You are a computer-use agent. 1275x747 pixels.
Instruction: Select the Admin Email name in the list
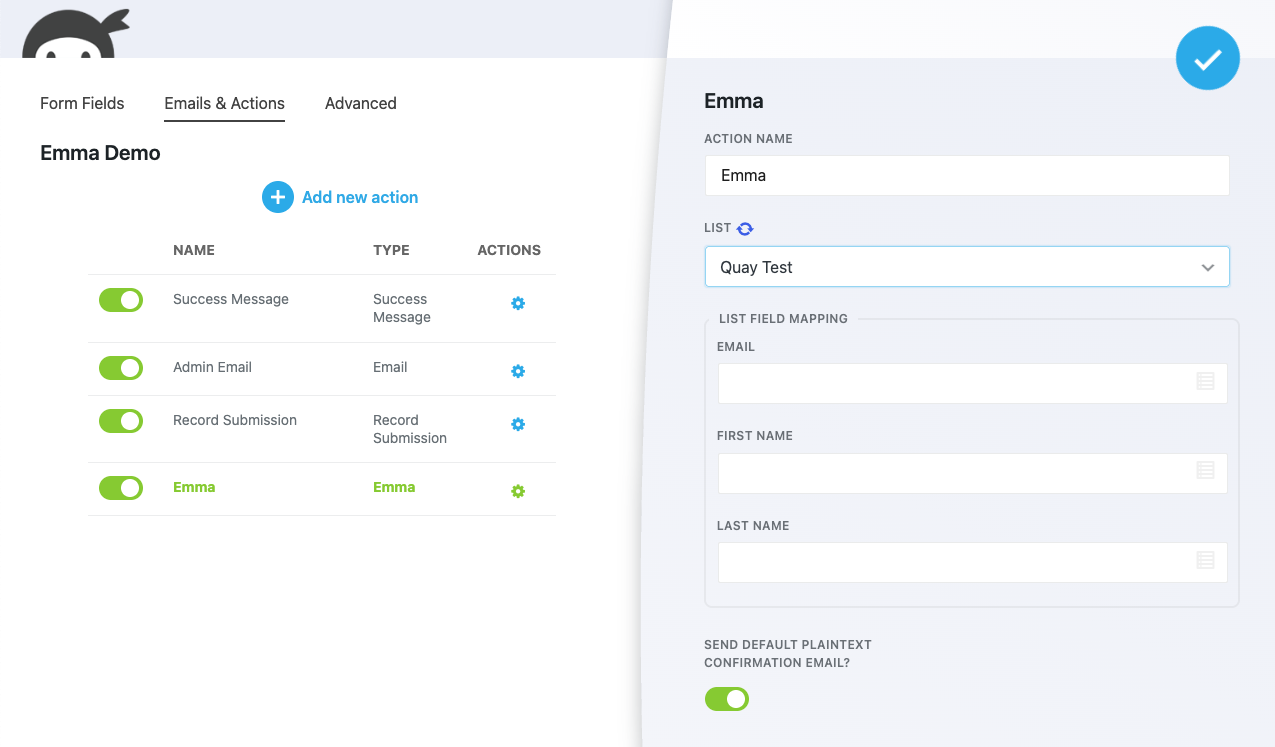coord(212,367)
